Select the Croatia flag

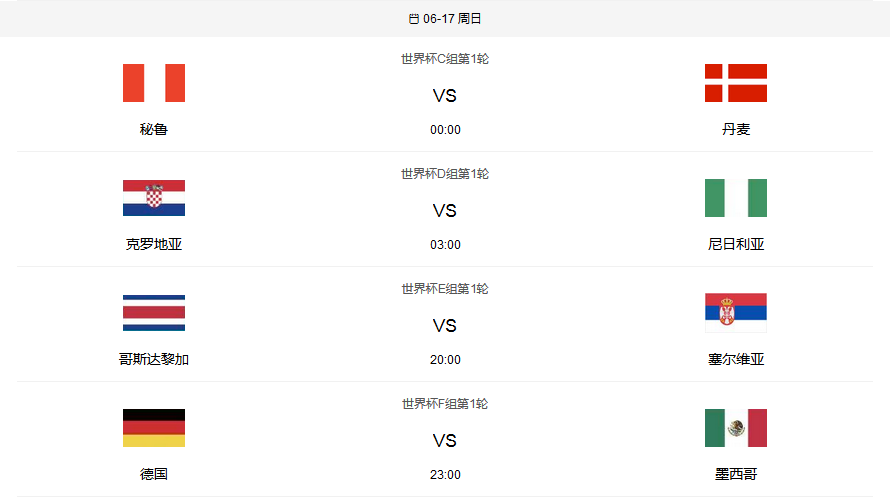[154, 198]
